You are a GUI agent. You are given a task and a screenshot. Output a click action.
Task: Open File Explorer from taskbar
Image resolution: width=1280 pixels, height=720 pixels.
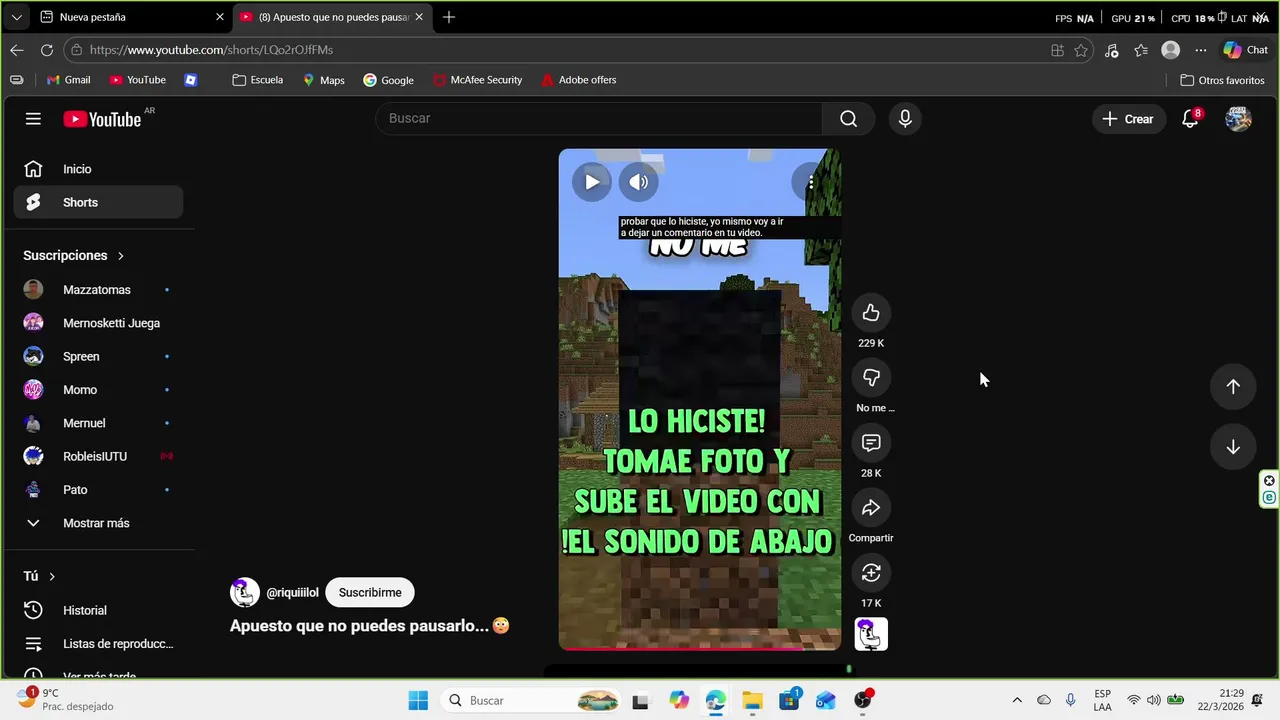(x=752, y=701)
